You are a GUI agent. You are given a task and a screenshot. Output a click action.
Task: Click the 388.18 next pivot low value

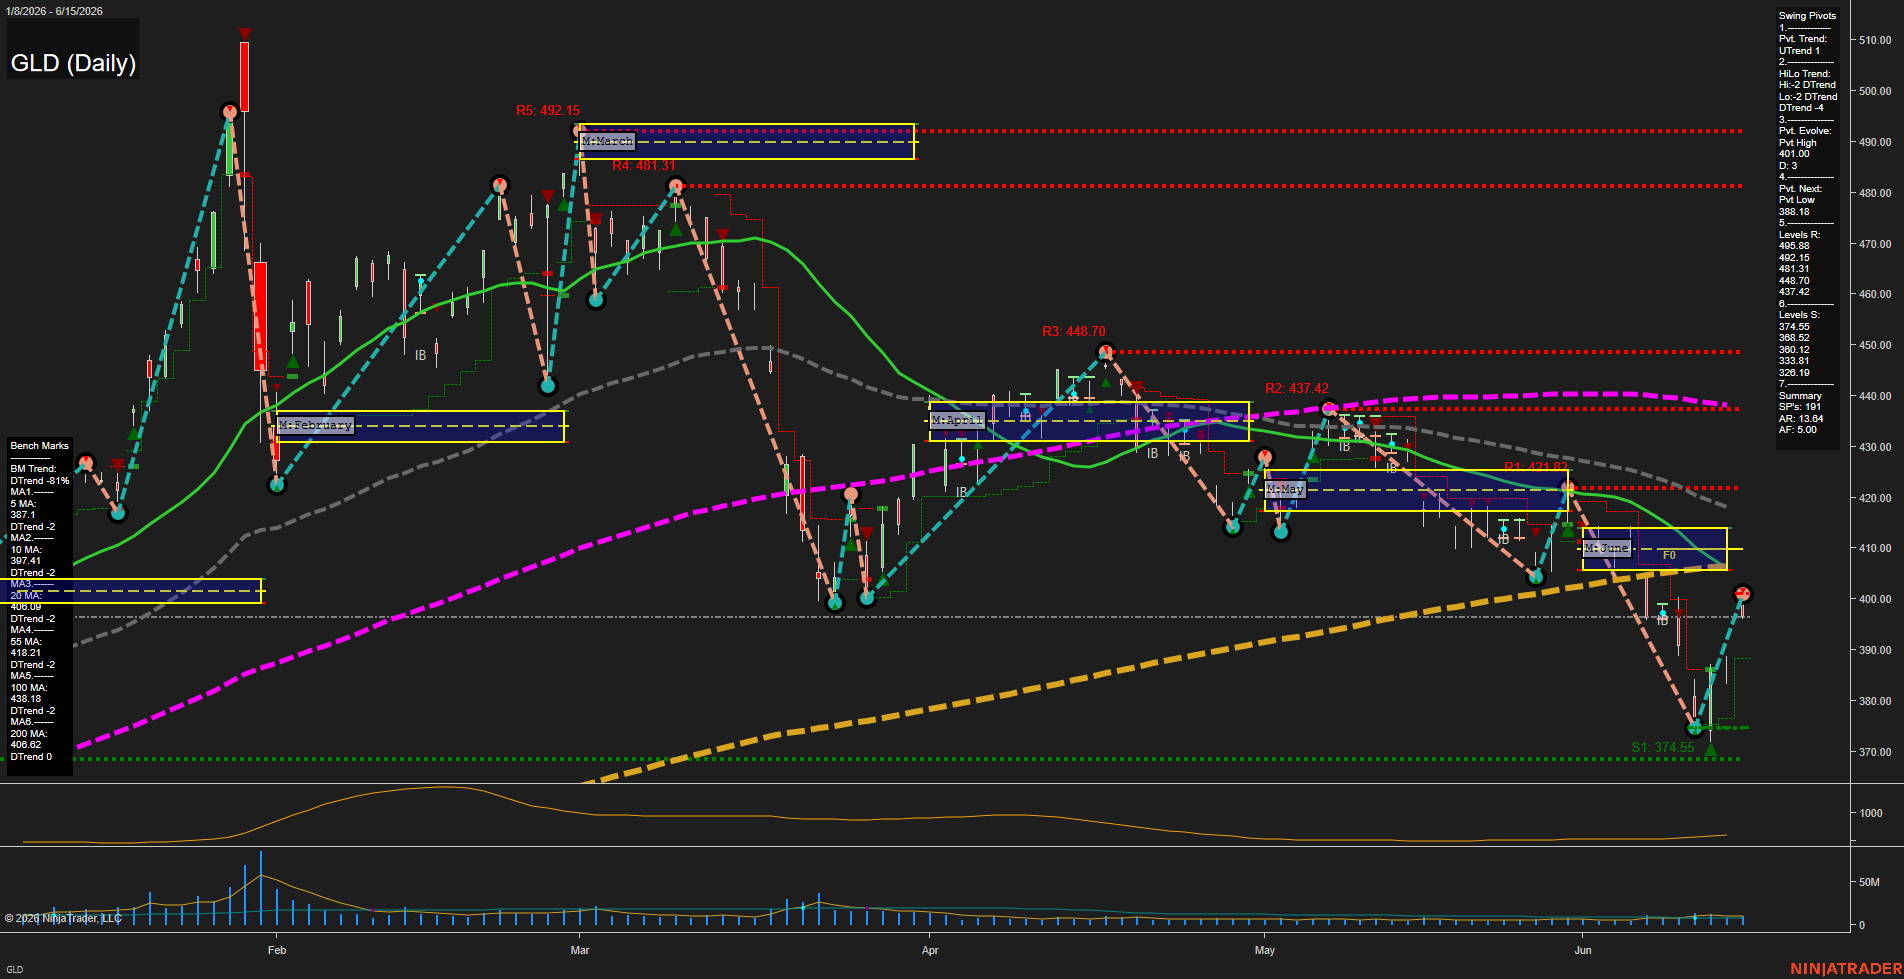pyautogui.click(x=1794, y=212)
